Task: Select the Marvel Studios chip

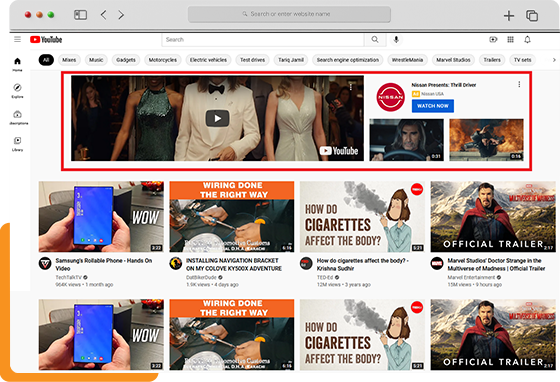Action: (453, 60)
